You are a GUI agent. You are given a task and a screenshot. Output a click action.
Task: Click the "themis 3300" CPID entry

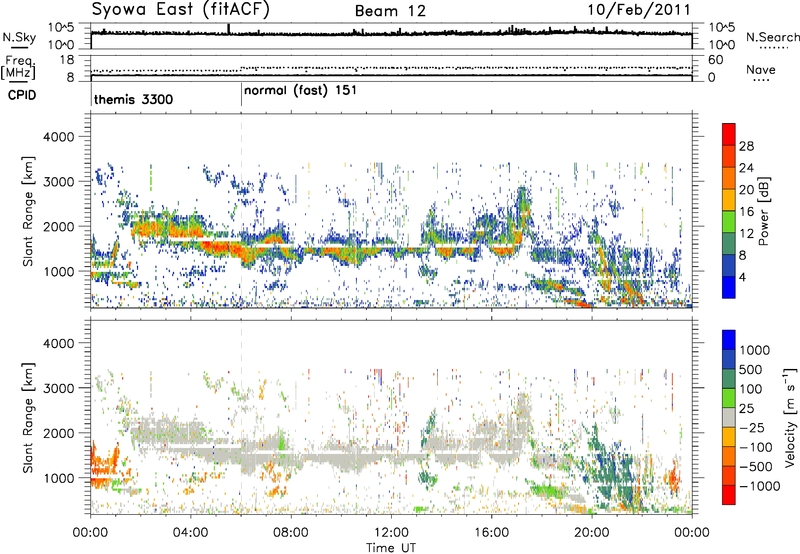point(133,99)
